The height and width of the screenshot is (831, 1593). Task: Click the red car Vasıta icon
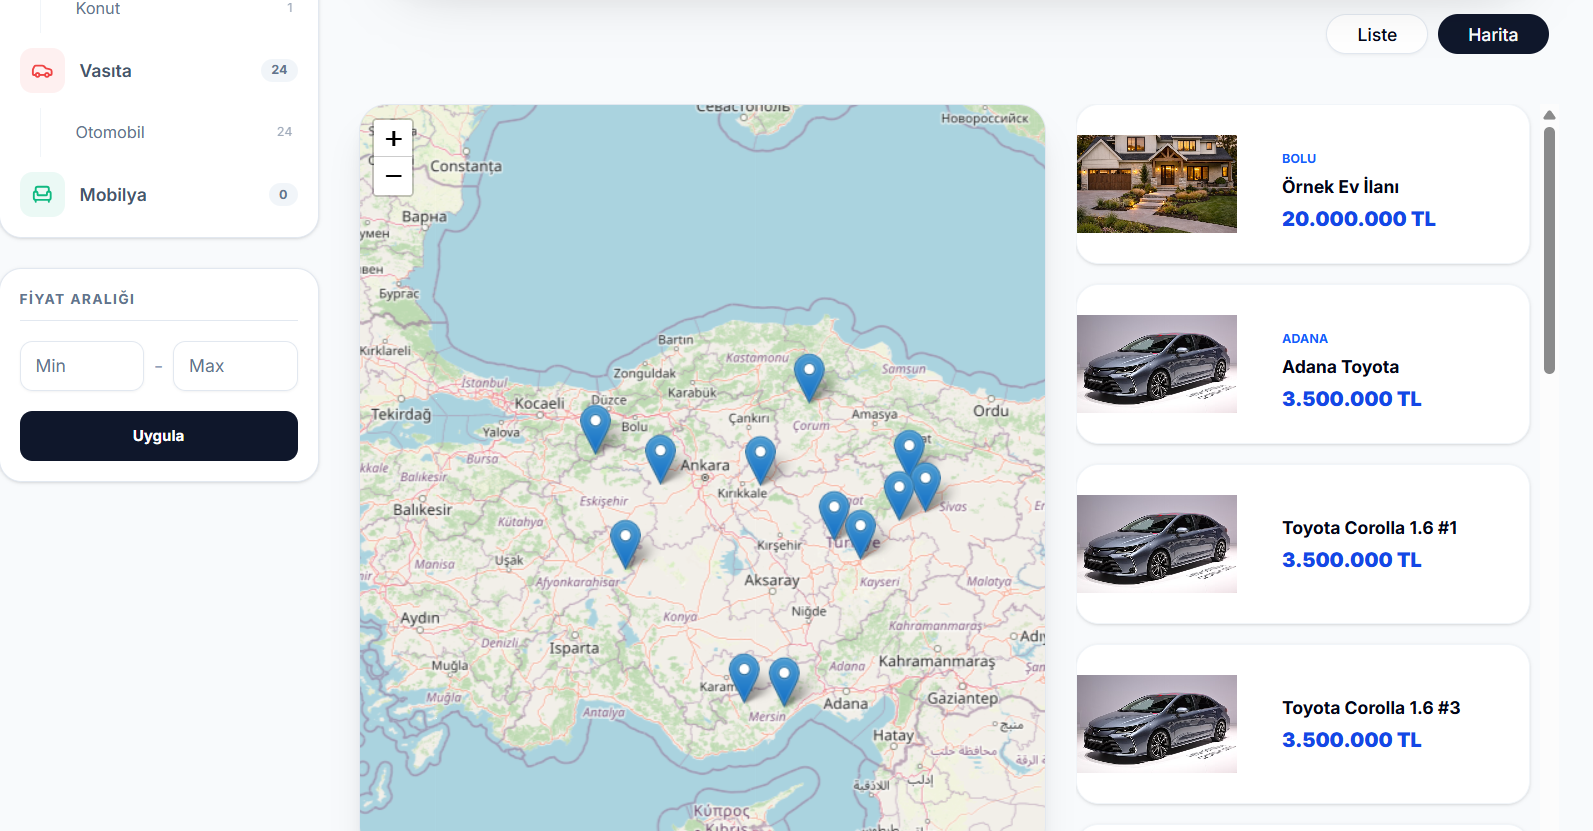point(42,71)
